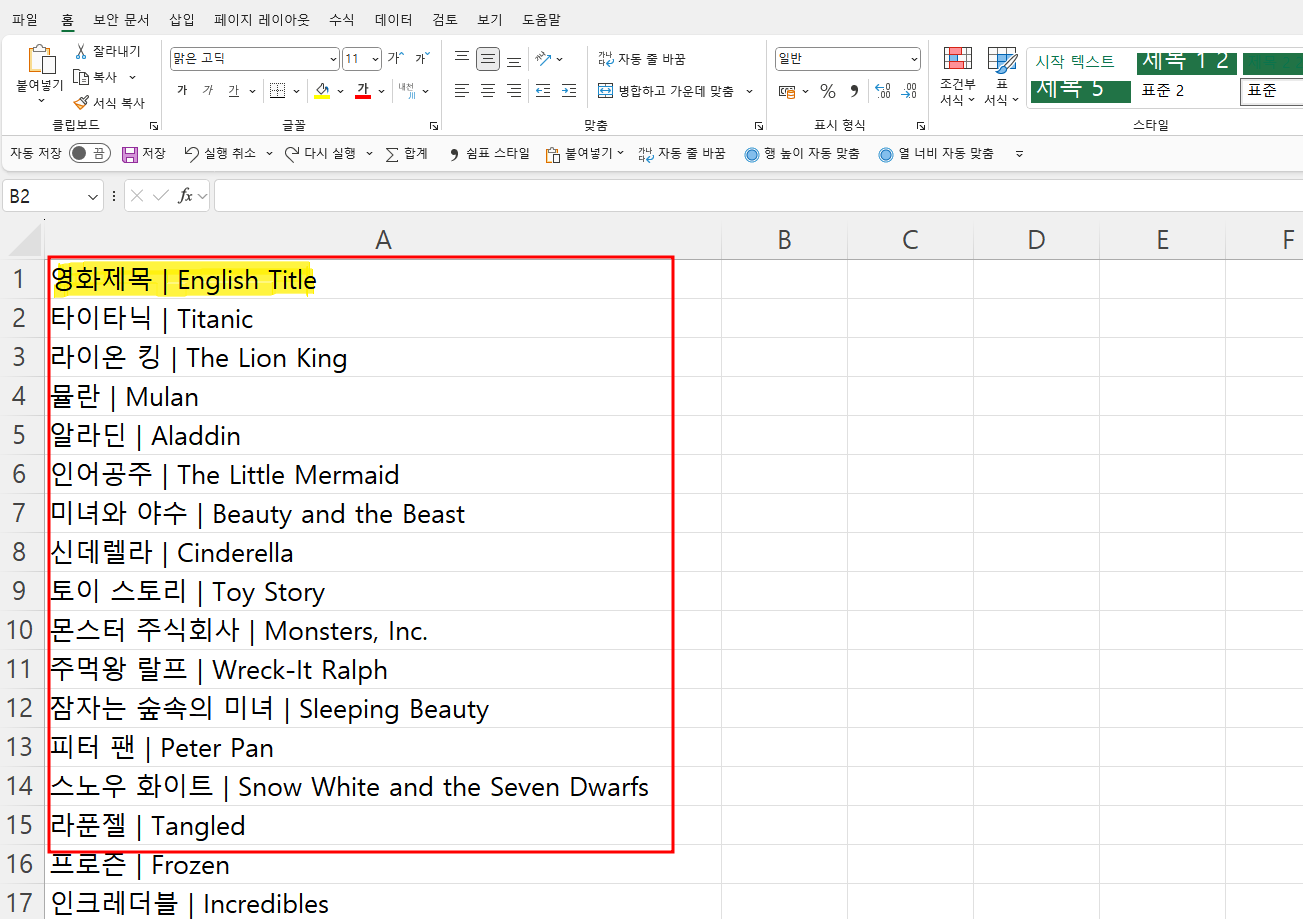The width and height of the screenshot is (1303, 919).
Task: Apply comma style in the number format group
Action: click(x=854, y=91)
